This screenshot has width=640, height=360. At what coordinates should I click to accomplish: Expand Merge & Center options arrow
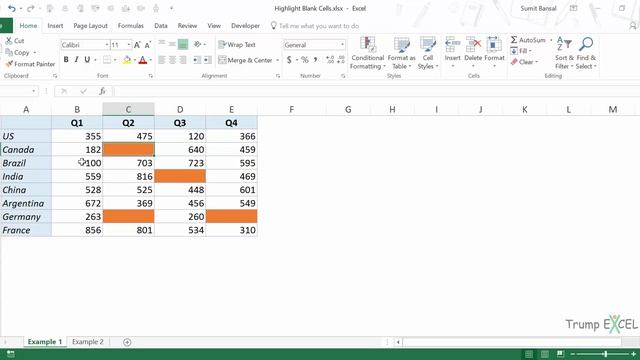278,60
